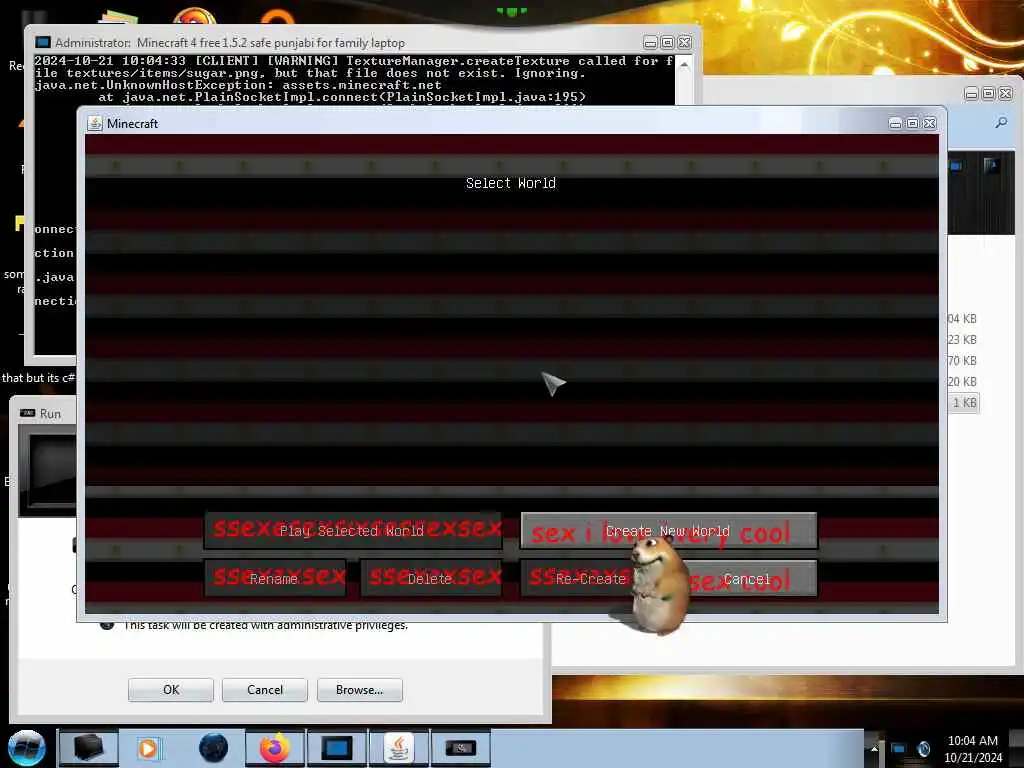Click Browse... in the Run dialog
The height and width of the screenshot is (768, 1024).
(359, 690)
